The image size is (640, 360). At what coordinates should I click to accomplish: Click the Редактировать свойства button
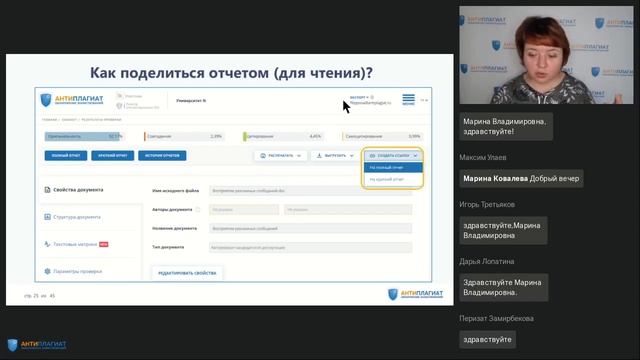click(x=187, y=273)
